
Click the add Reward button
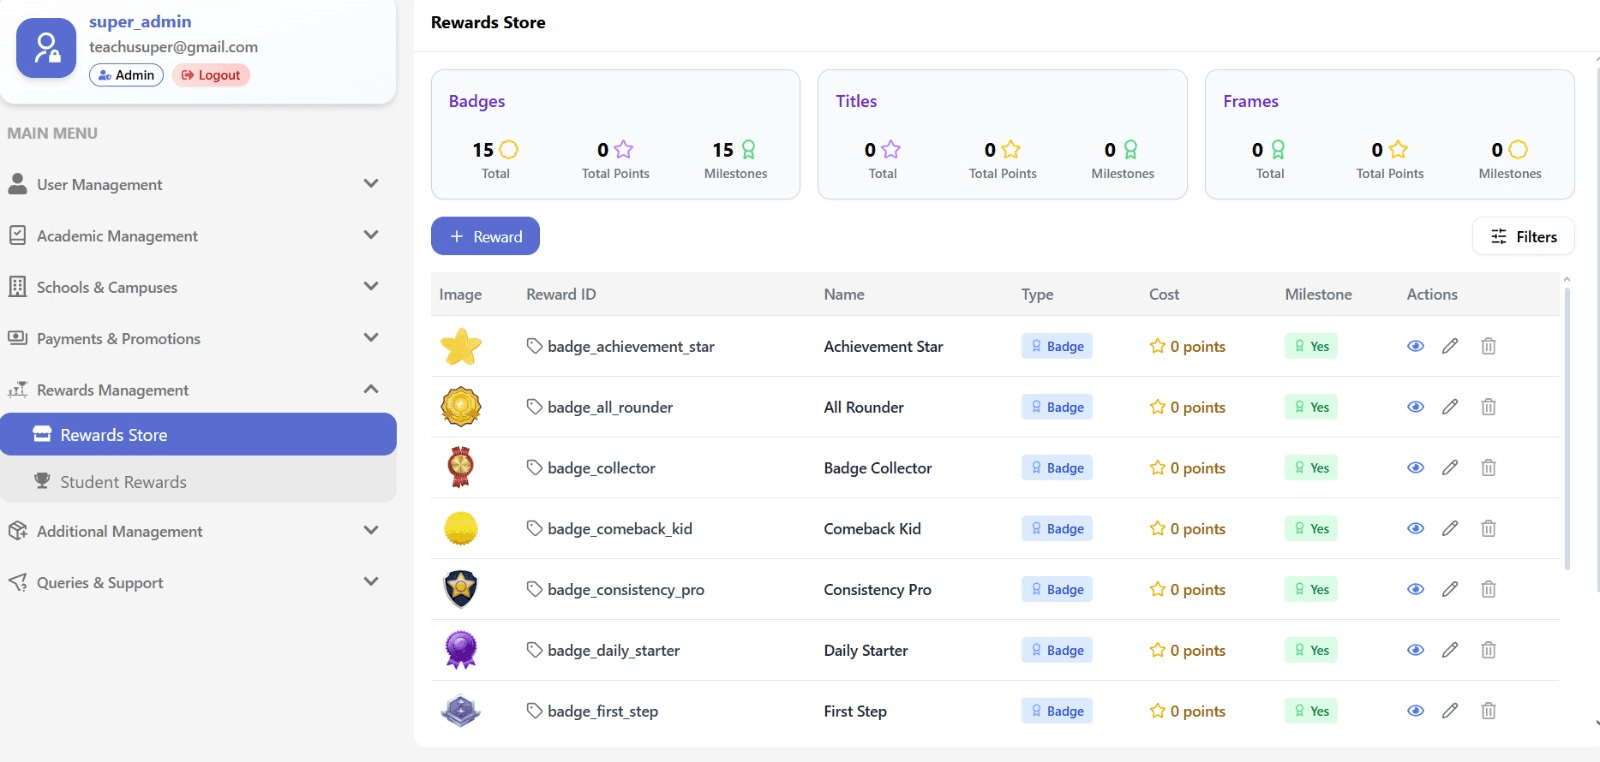click(485, 237)
